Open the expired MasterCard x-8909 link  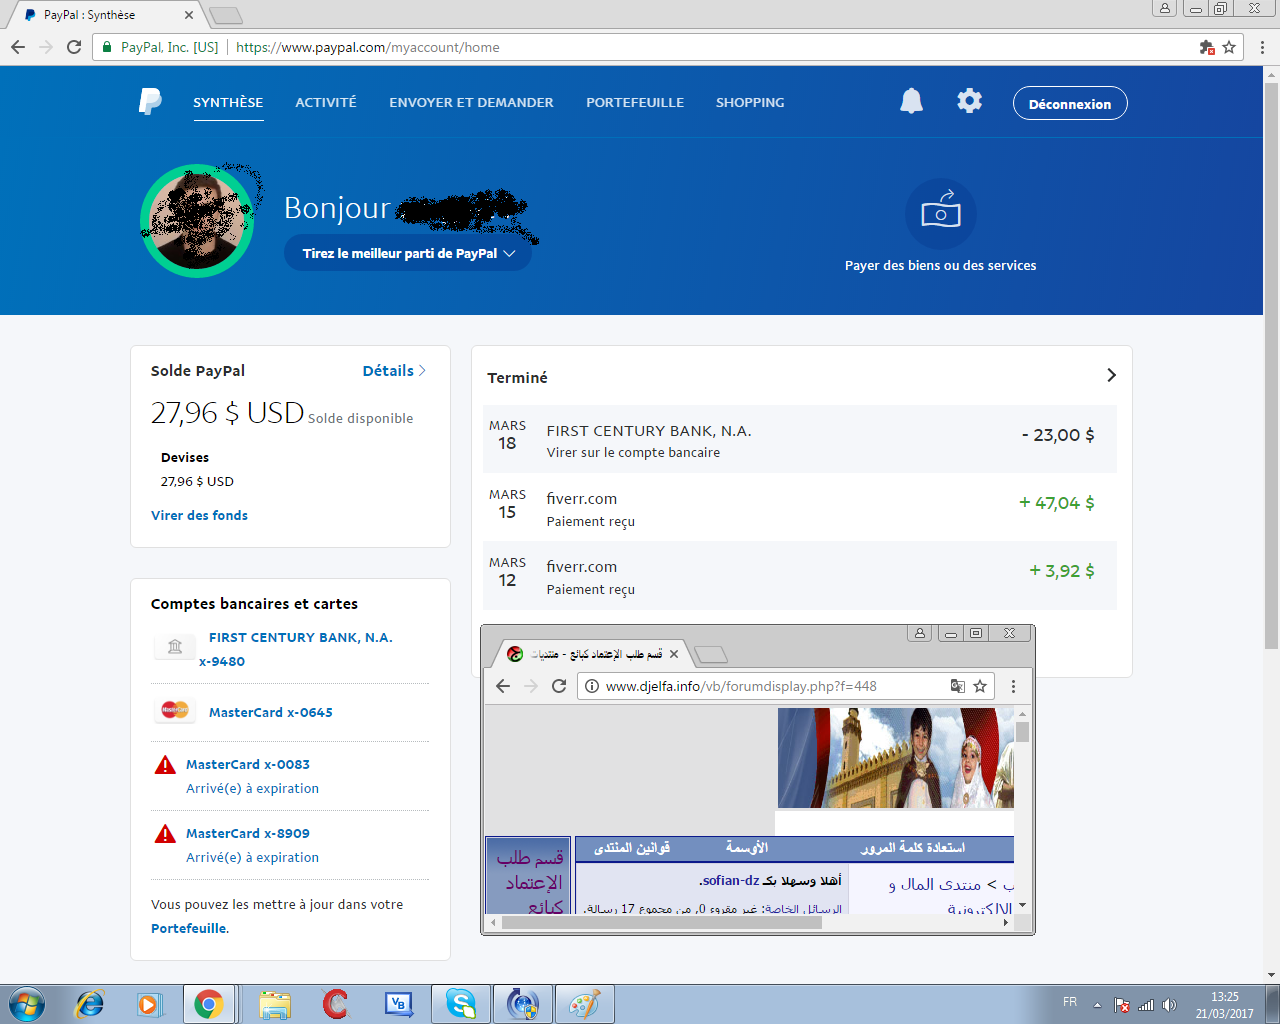click(248, 833)
